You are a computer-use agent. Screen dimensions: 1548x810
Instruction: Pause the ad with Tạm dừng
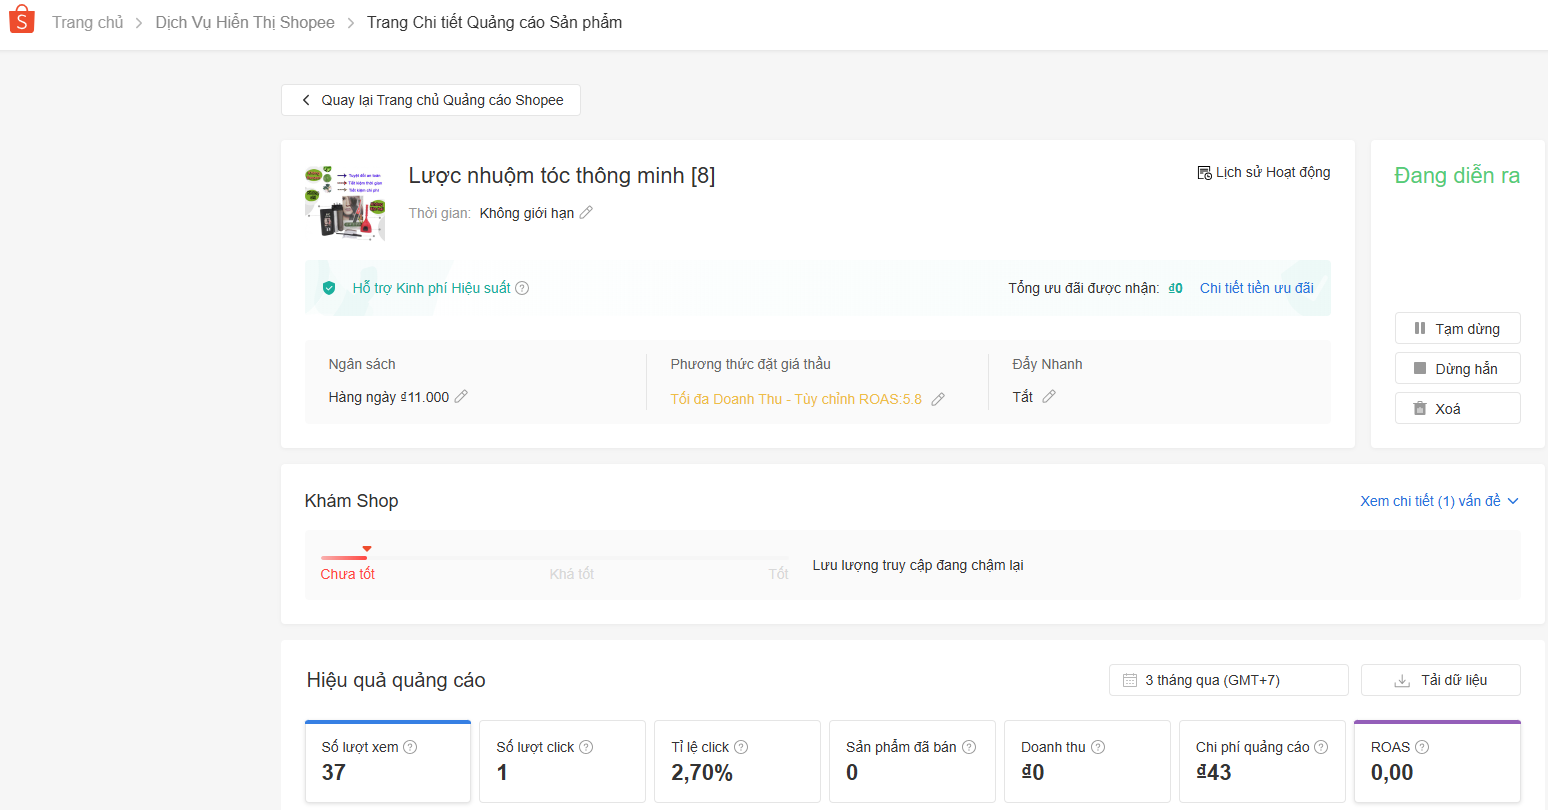pyautogui.click(x=1457, y=329)
